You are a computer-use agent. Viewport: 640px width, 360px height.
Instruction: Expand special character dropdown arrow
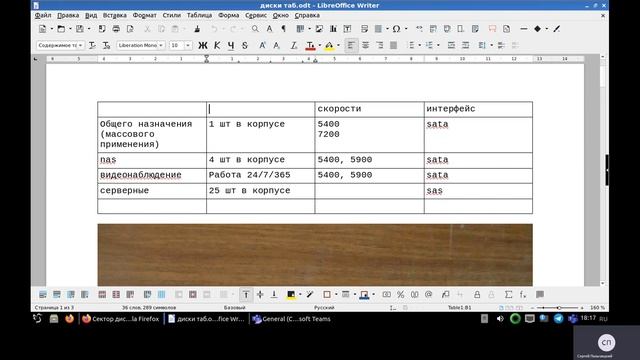tap(406, 29)
